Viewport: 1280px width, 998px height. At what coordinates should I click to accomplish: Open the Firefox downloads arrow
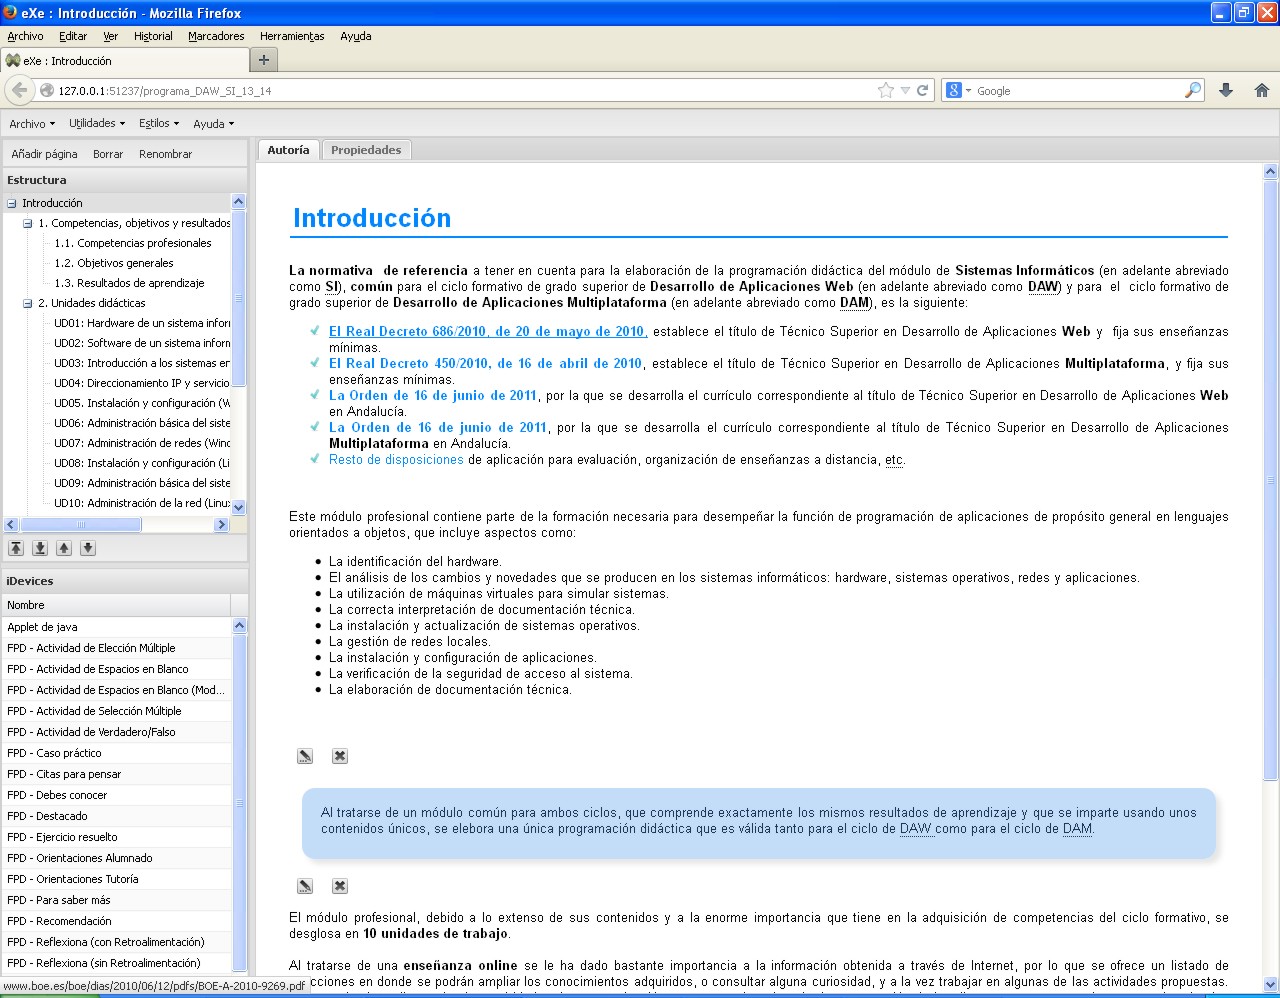click(x=1226, y=90)
